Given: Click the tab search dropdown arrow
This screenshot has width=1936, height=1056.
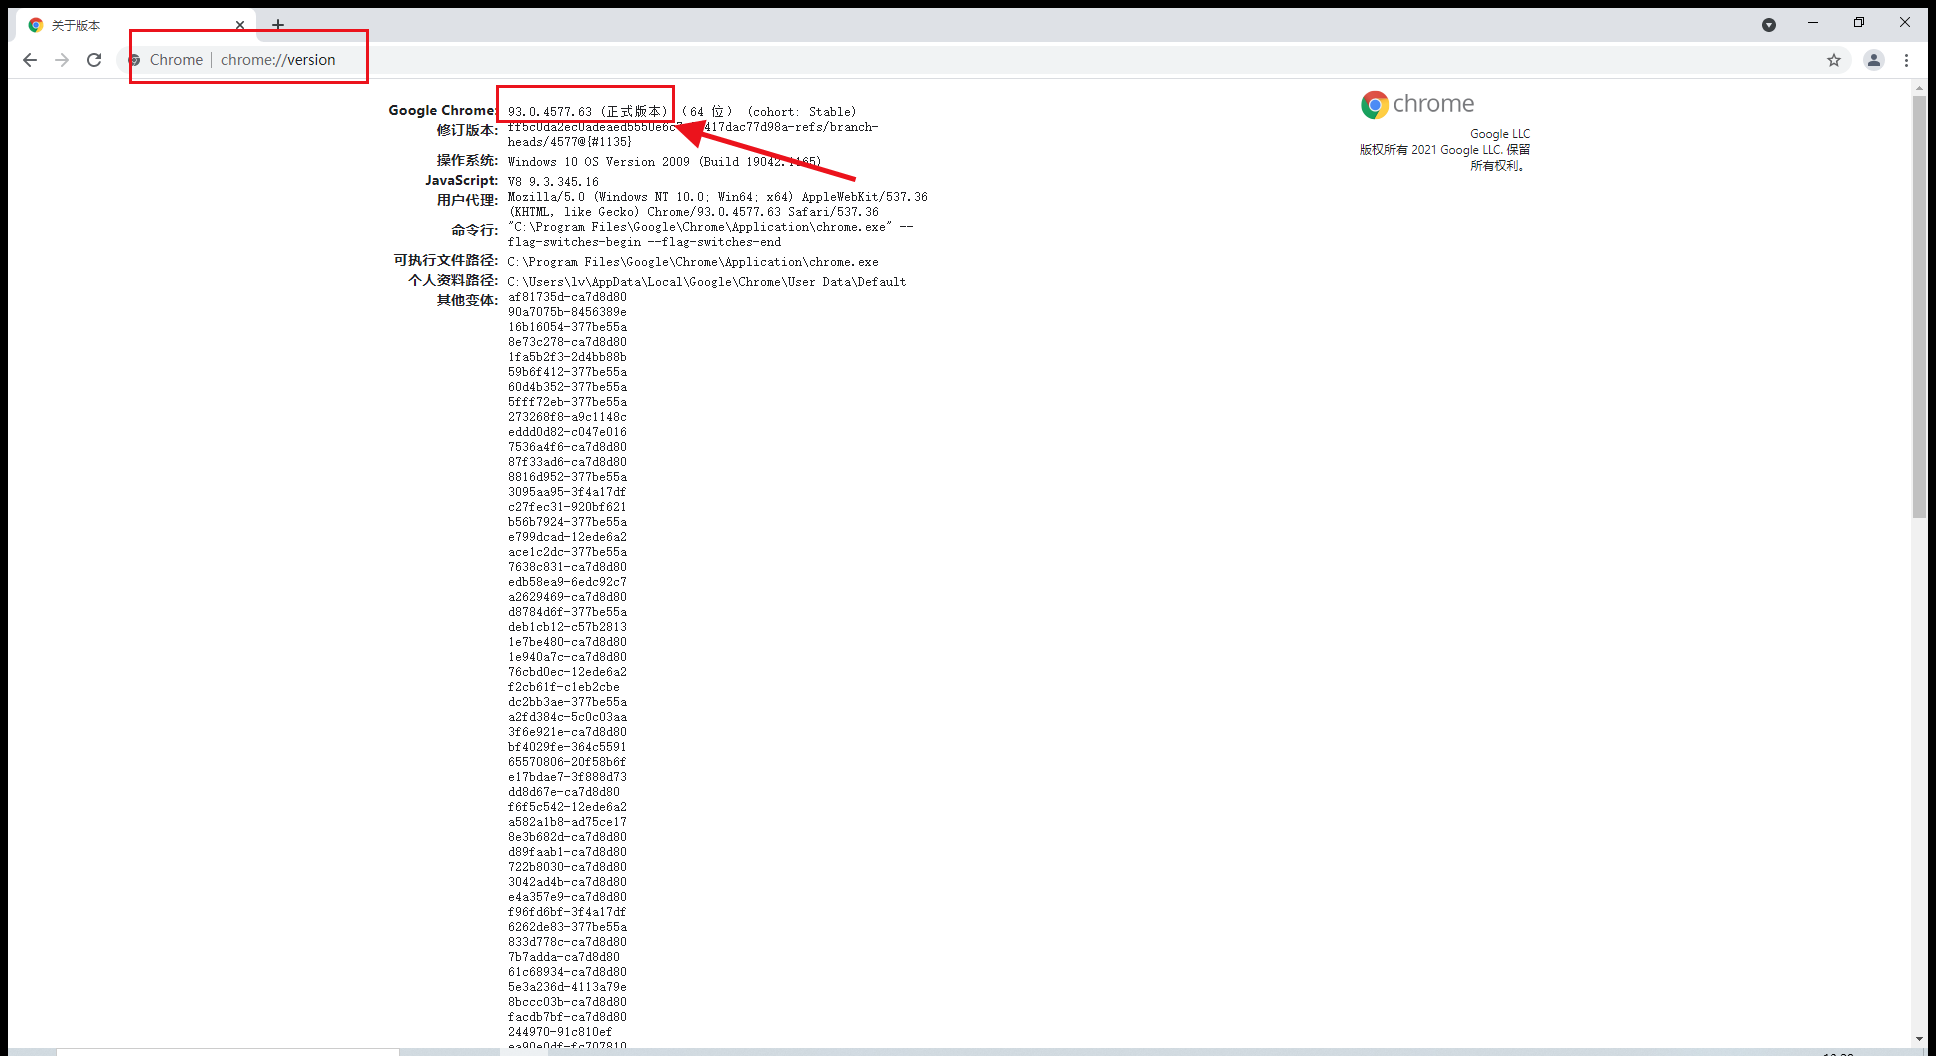Looking at the screenshot, I should pos(1769,25).
